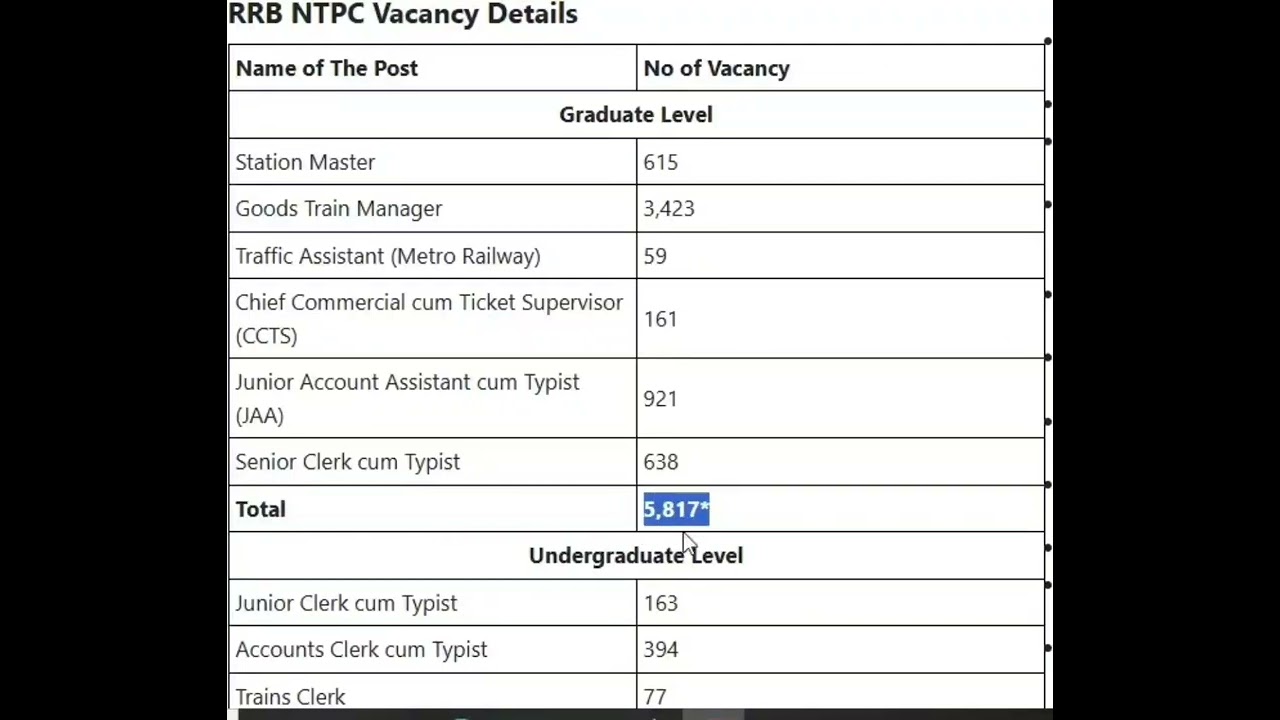Click the Station Master post name
This screenshot has height=720, width=1280.
305,162
